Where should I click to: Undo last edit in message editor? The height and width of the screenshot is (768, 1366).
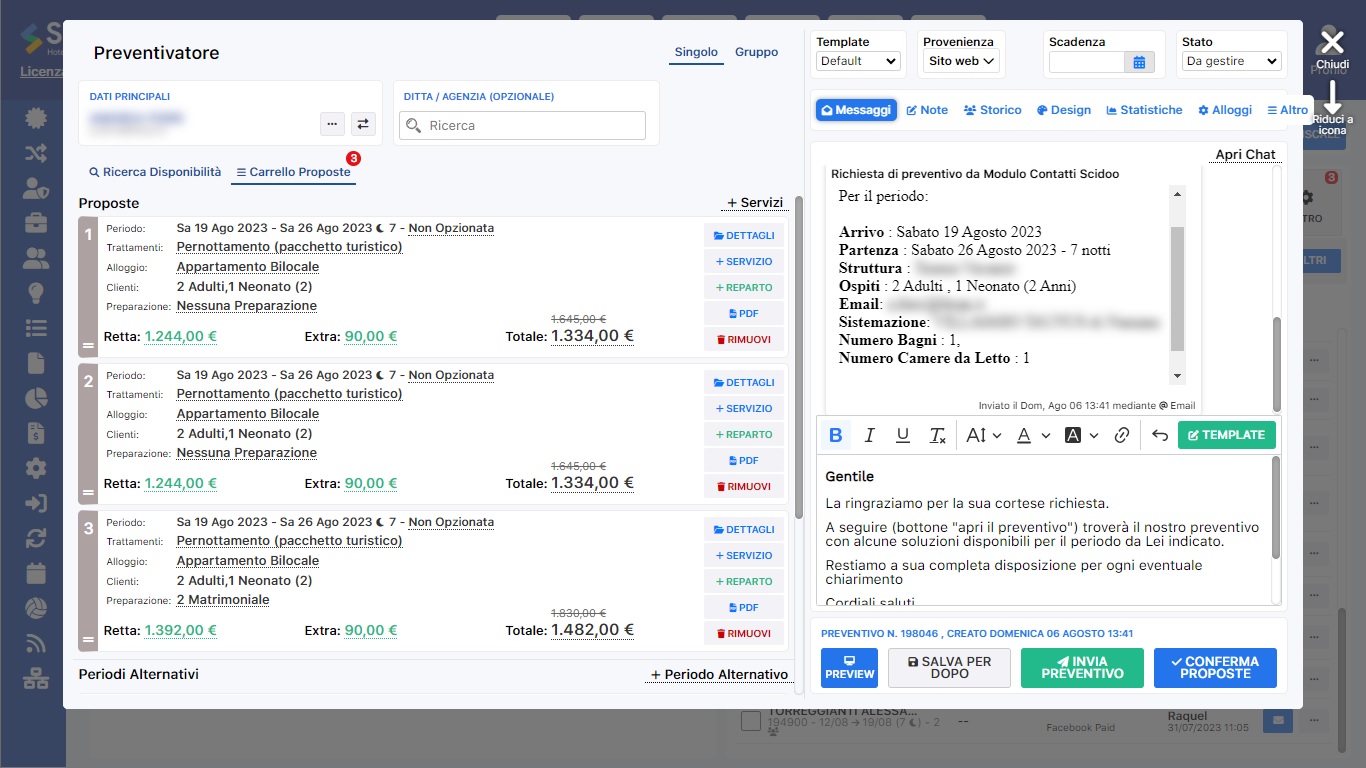1160,435
